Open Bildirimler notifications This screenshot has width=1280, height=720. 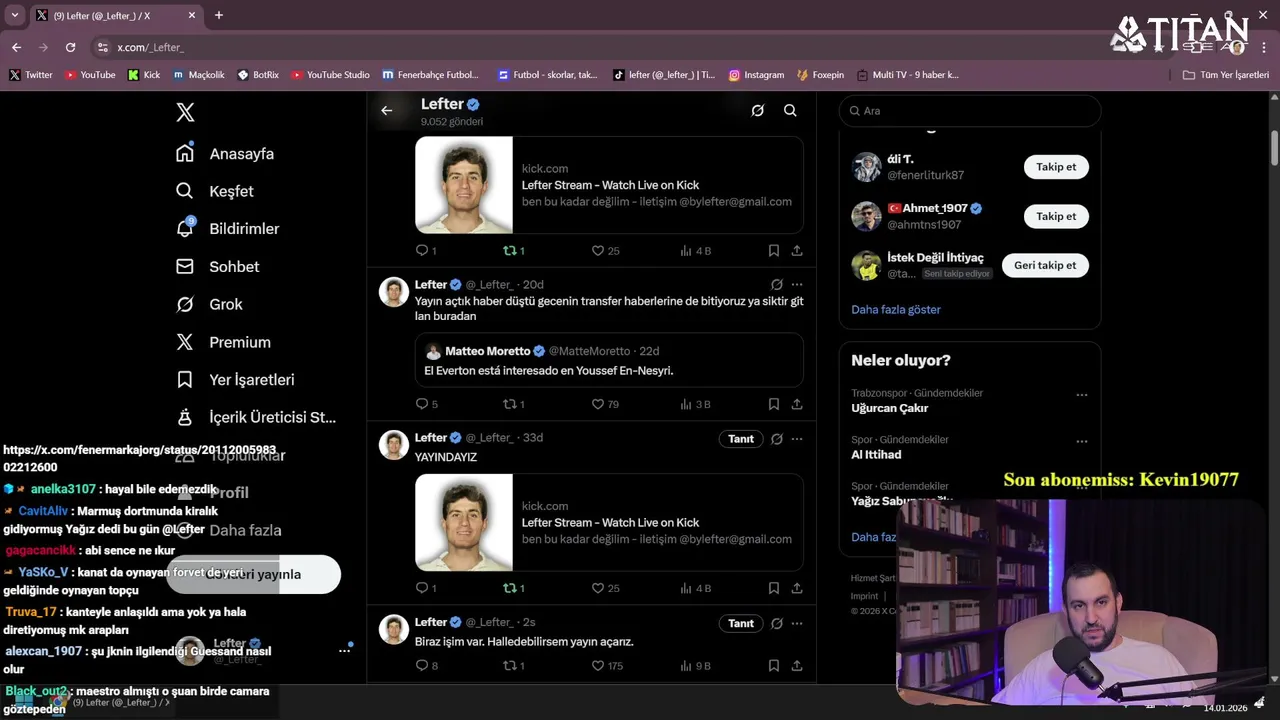pos(227,229)
